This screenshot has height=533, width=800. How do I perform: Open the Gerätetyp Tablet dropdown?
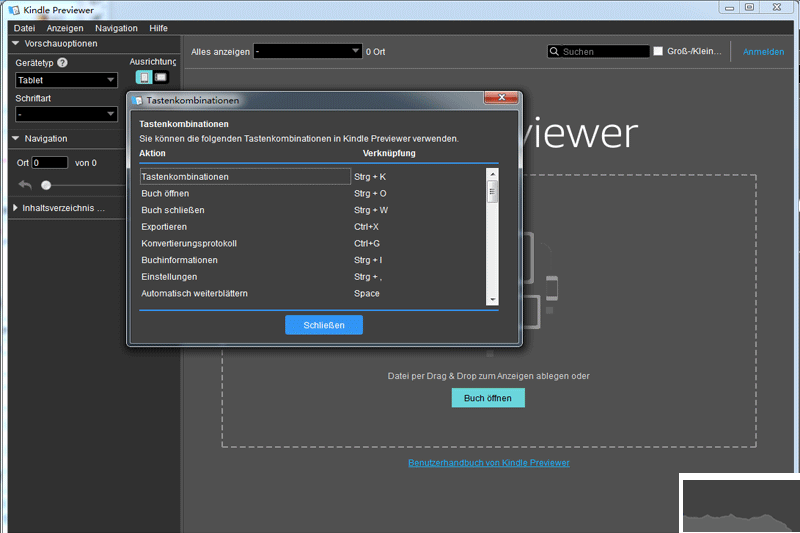[x=66, y=80]
